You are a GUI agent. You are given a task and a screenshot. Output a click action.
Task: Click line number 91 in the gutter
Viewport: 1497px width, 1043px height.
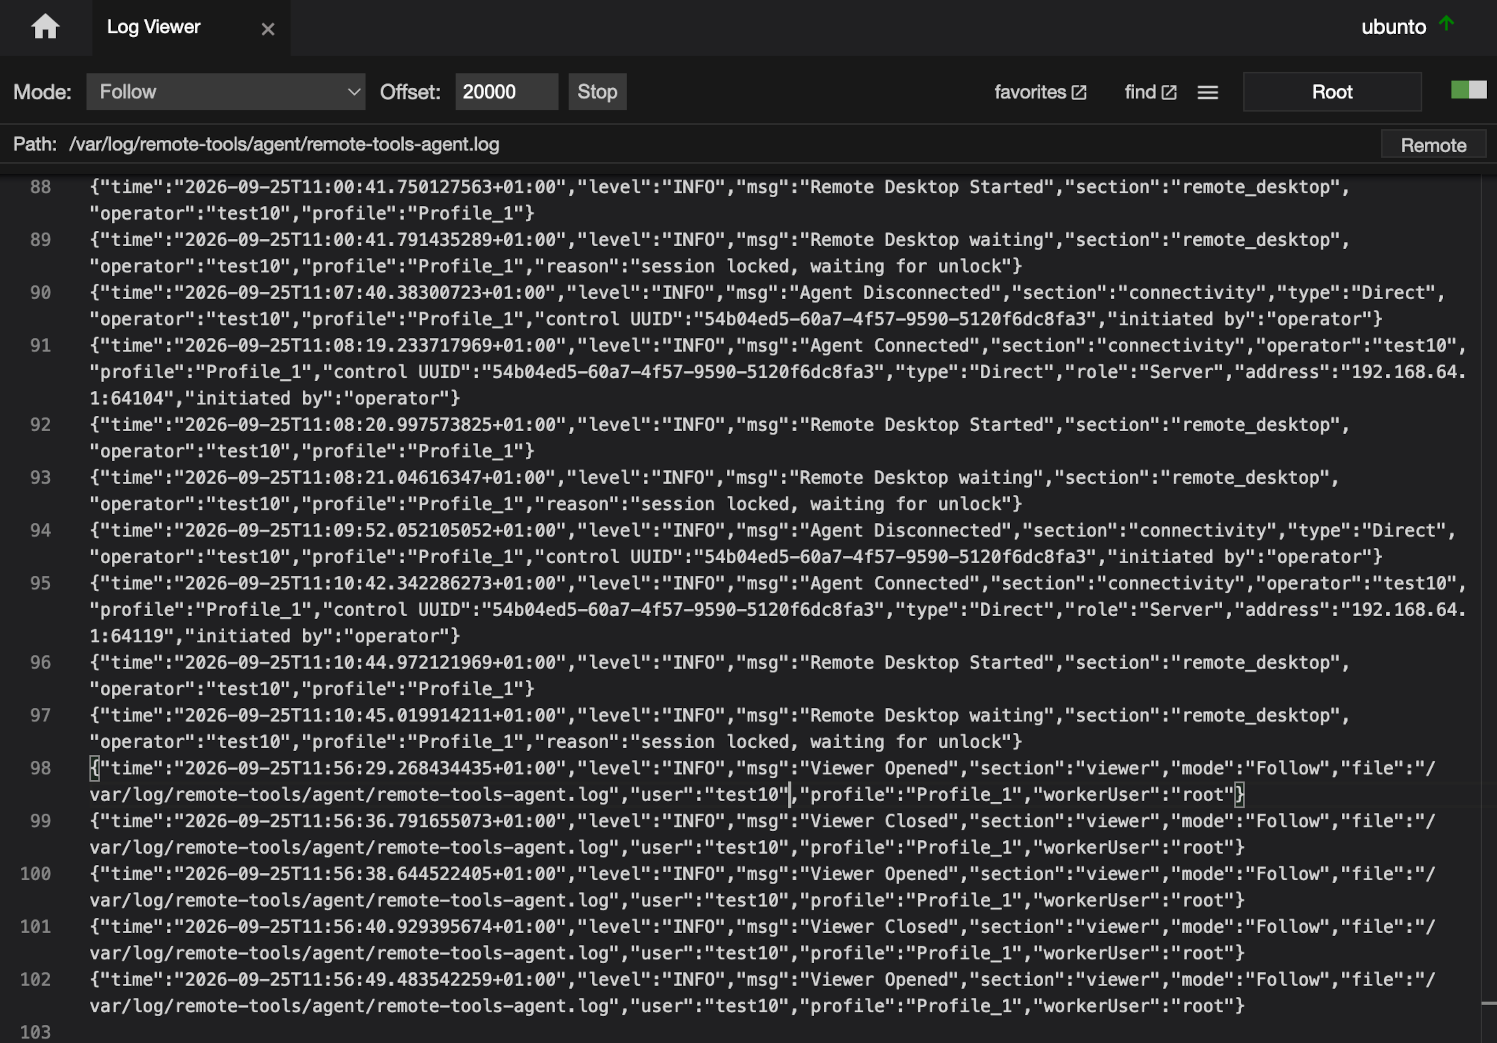(x=40, y=346)
